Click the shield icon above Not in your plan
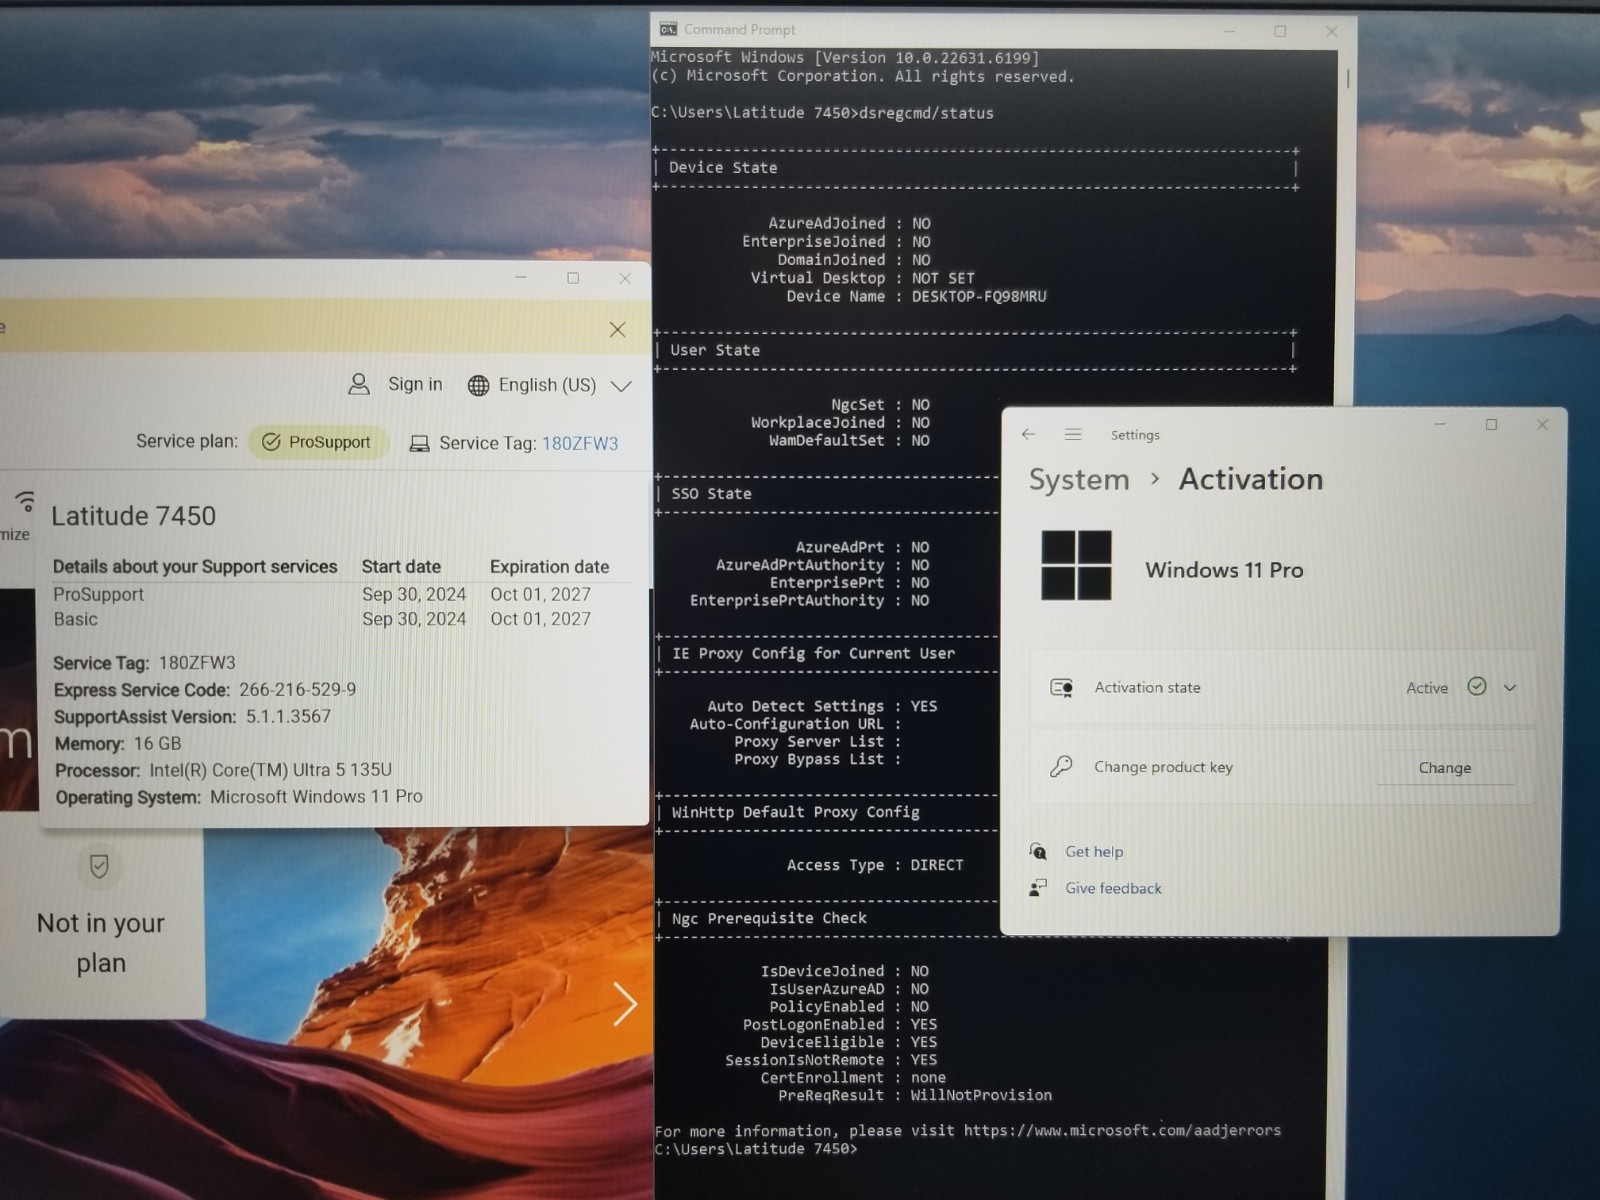Viewport: 1600px width, 1200px height. pyautogui.click(x=99, y=866)
